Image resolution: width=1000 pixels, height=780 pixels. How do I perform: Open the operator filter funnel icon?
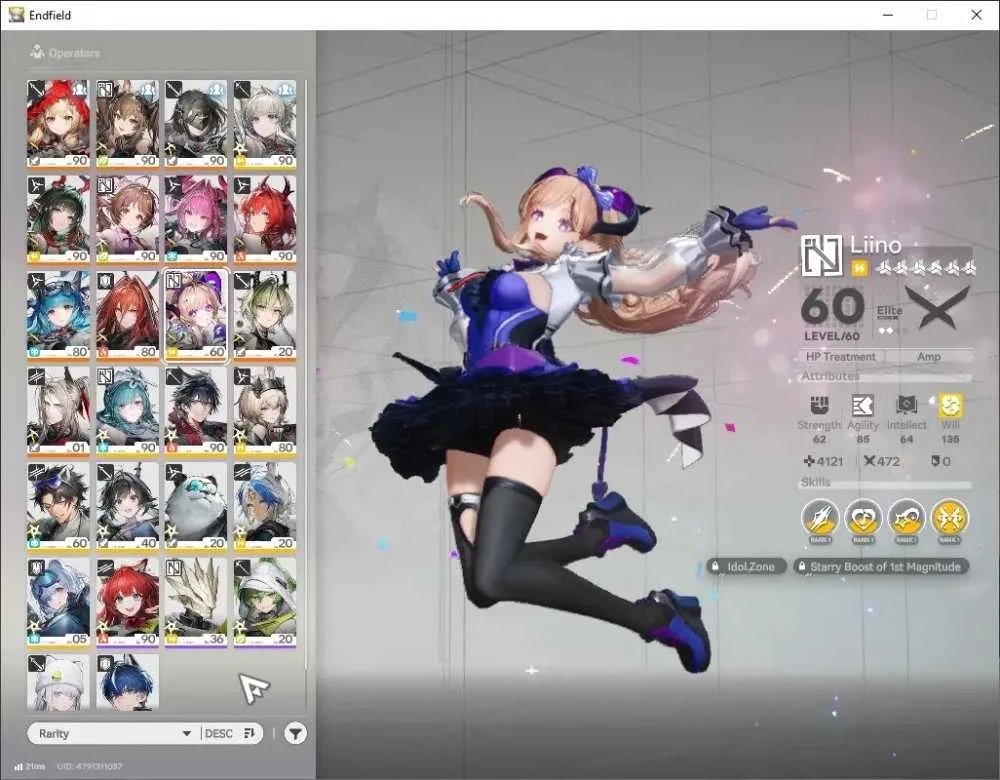coord(295,733)
